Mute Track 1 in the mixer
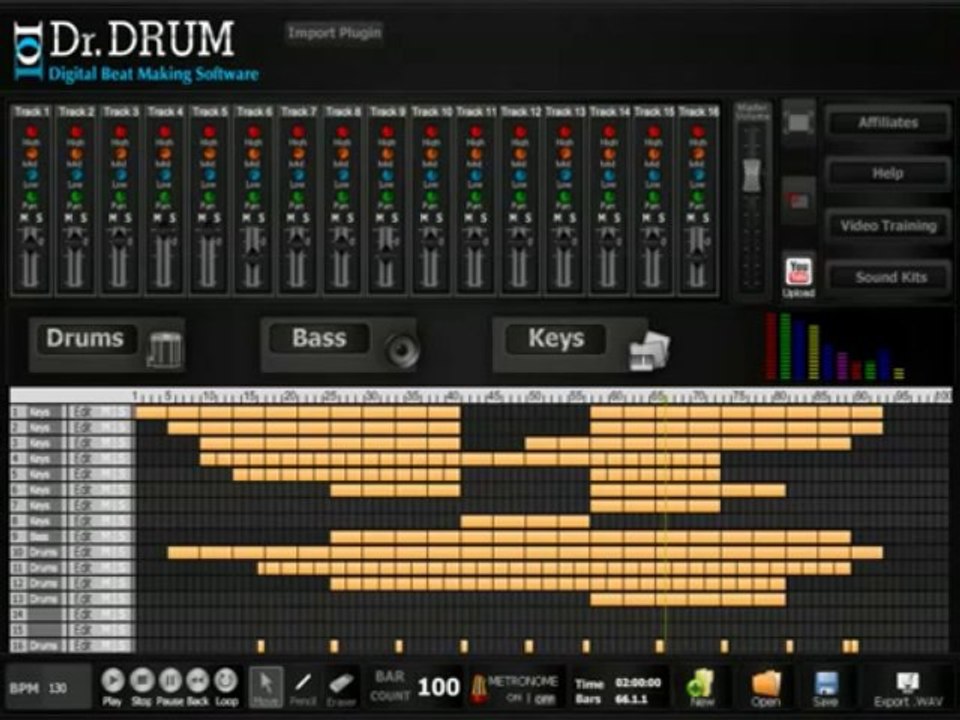The width and height of the screenshot is (960, 720). point(25,218)
